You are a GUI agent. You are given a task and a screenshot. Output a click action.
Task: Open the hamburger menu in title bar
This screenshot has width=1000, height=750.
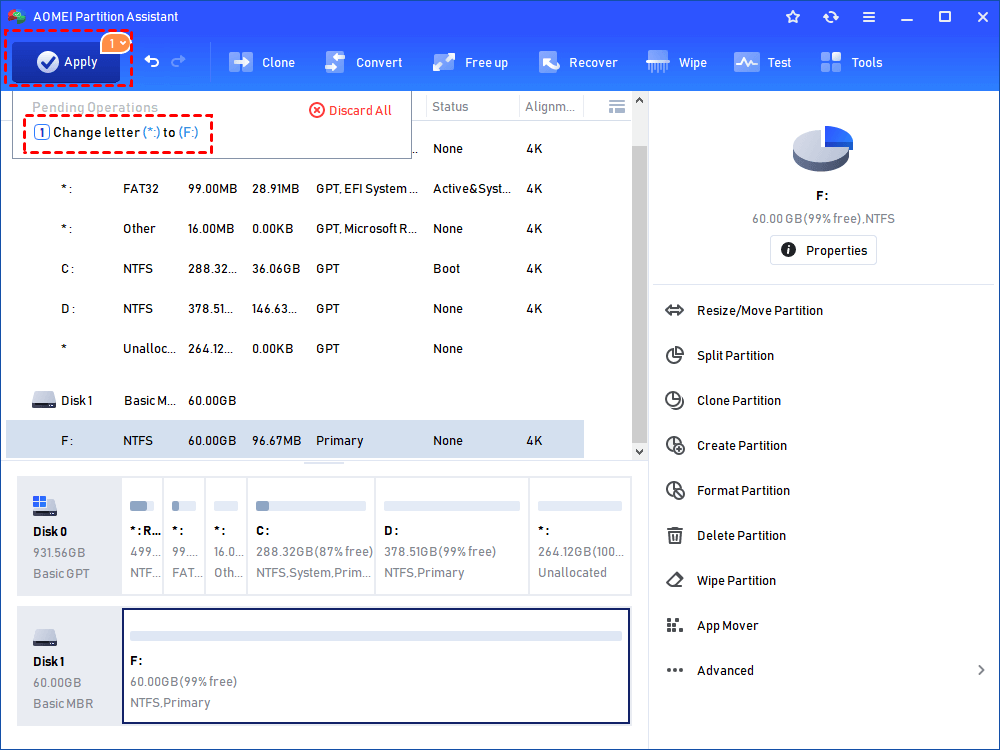(x=869, y=17)
